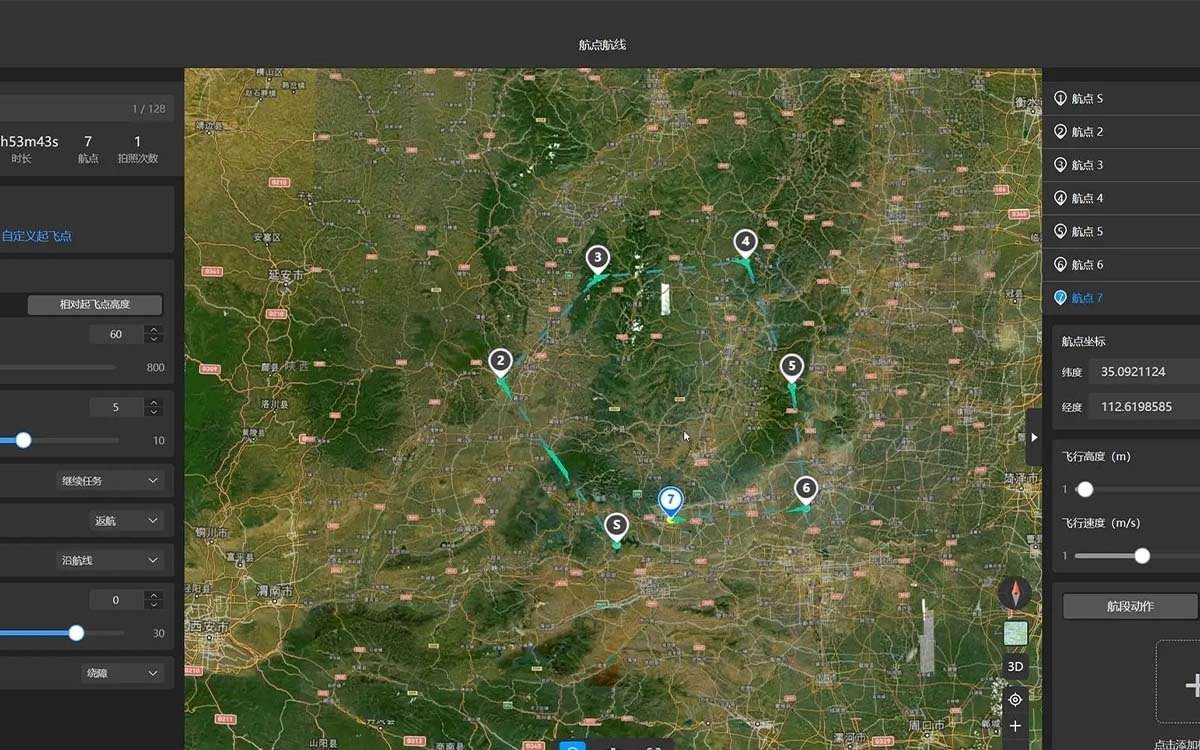The width and height of the screenshot is (1200, 750).
Task: Click the 拍照次数 count value 1
Action: pyautogui.click(x=138, y=142)
